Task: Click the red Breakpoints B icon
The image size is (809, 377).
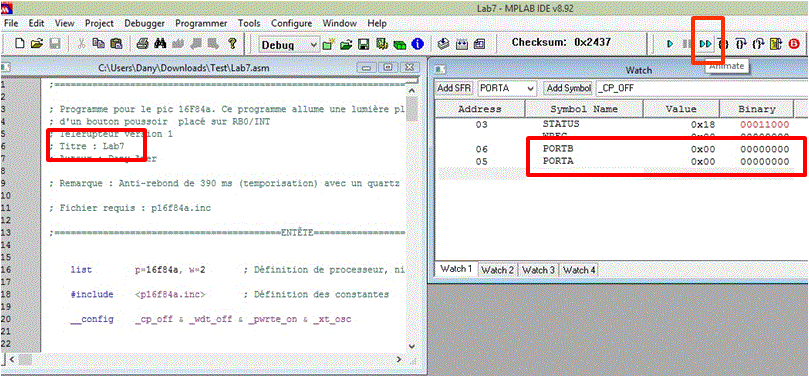Action: (793, 44)
